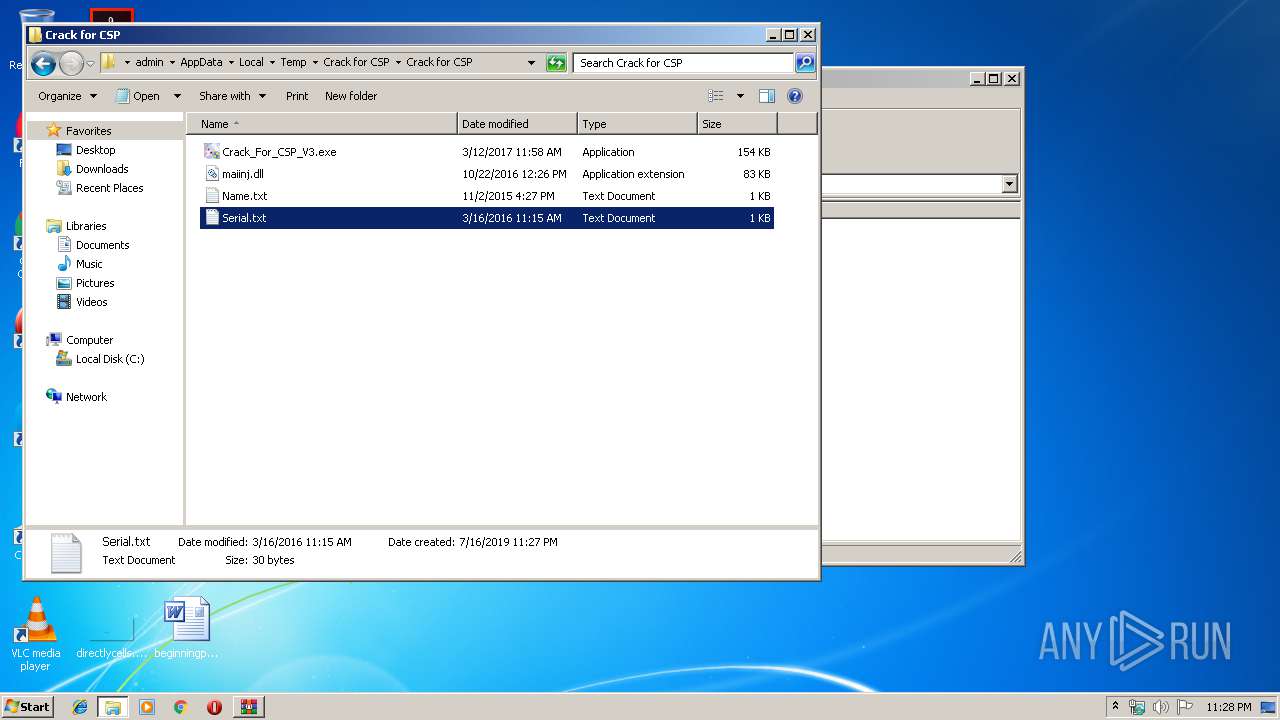The width and height of the screenshot is (1280, 720).
Task: Sort files by the Size column
Action: (737, 124)
